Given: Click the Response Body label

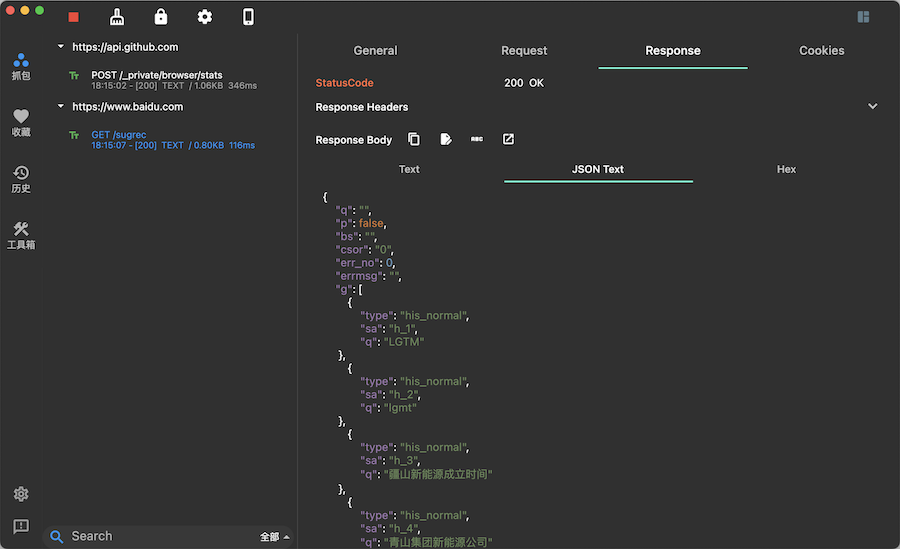Looking at the screenshot, I should (x=354, y=140).
